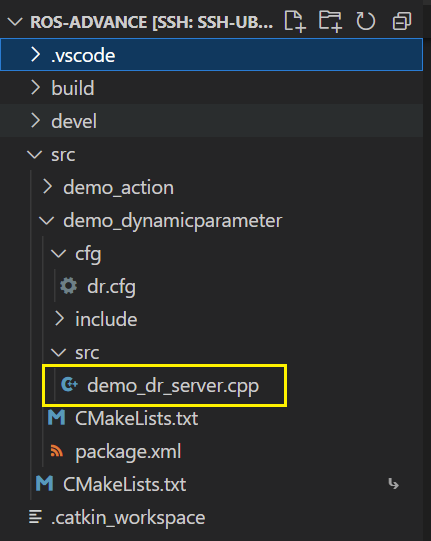This screenshot has height=541, width=431.
Task: Click the New File icon in explorer header
Action: [295, 21]
